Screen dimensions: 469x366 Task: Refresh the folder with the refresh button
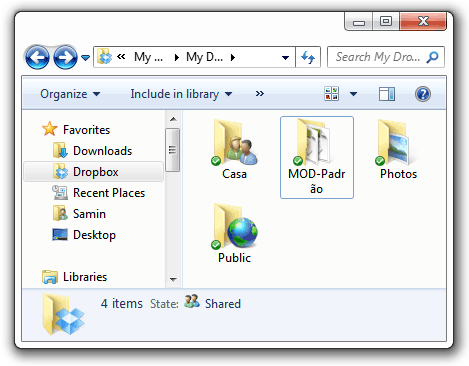coord(308,57)
